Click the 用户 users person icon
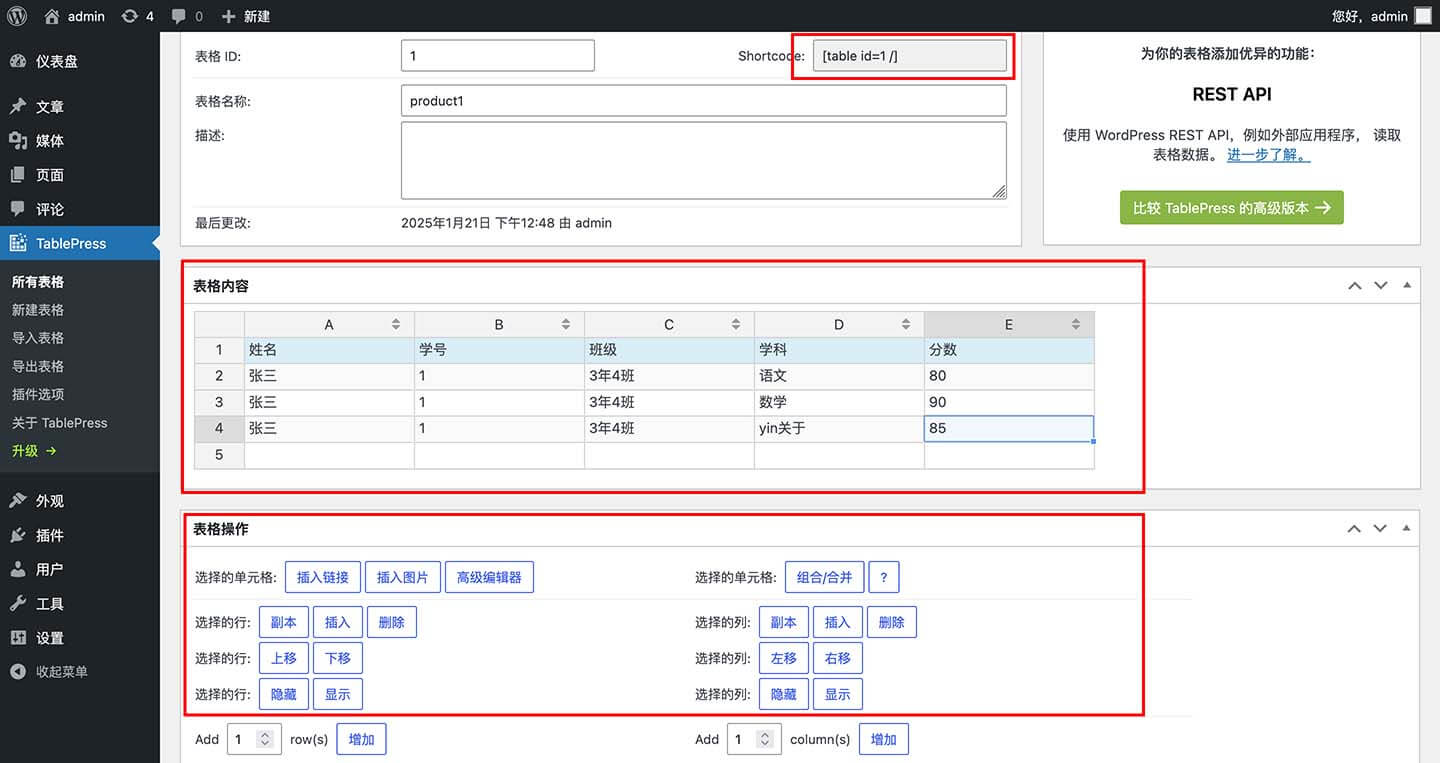This screenshot has height=763, width=1440. click(x=18, y=569)
